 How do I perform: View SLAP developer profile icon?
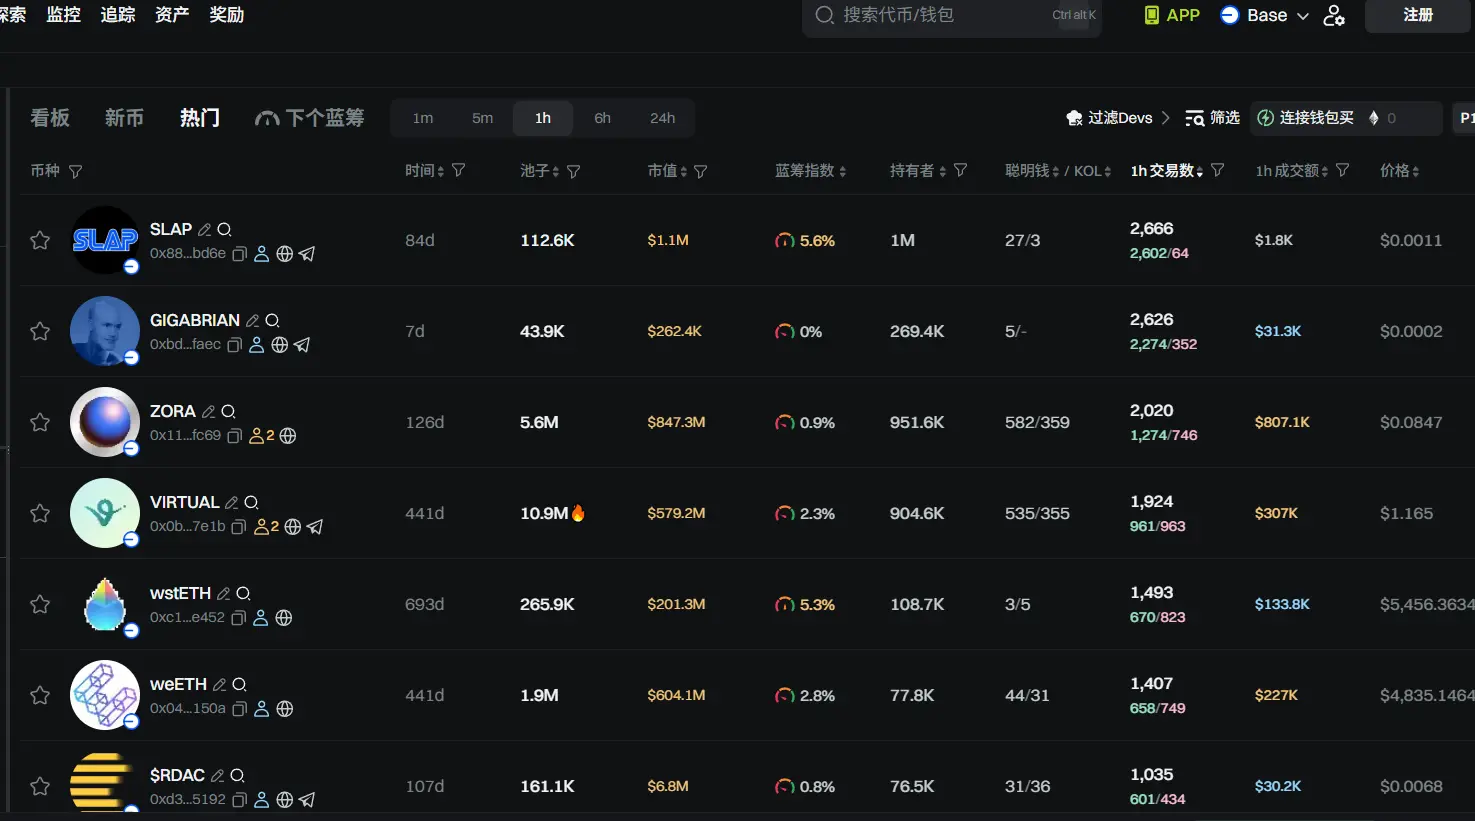click(x=262, y=254)
